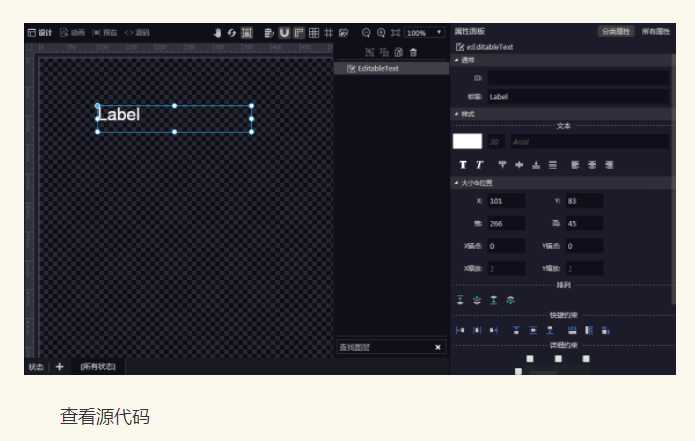Click the bring-to-front arrange icon
695x441 pixels.
point(460,300)
